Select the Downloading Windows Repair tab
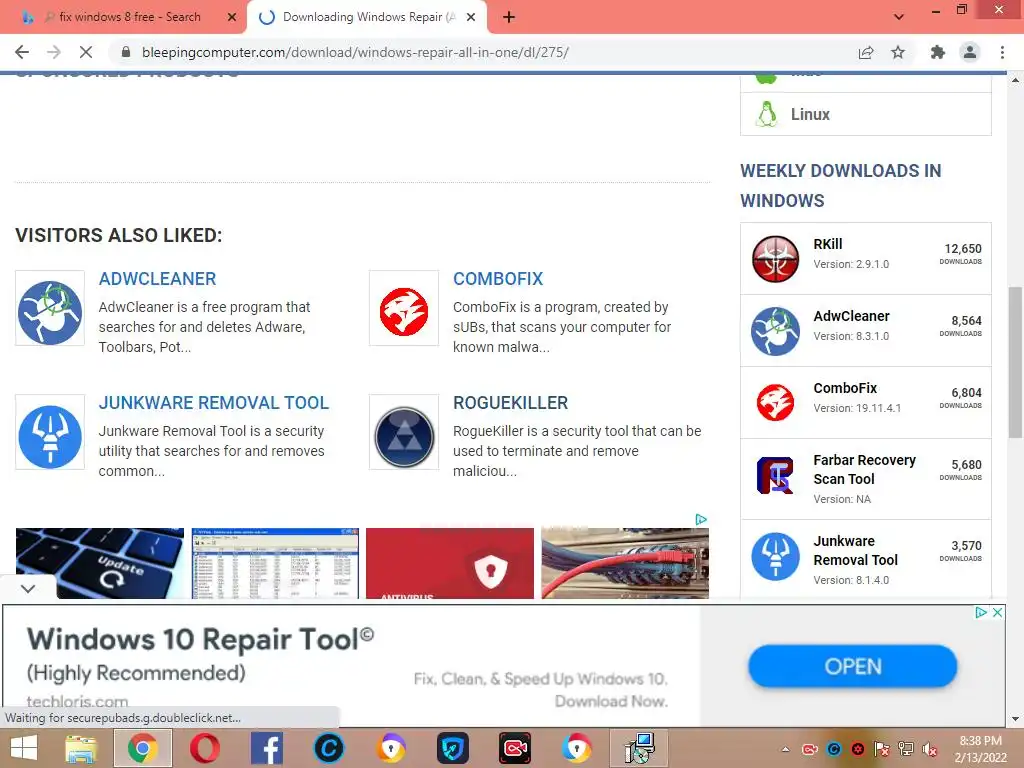The width and height of the screenshot is (1024, 768). (x=367, y=17)
